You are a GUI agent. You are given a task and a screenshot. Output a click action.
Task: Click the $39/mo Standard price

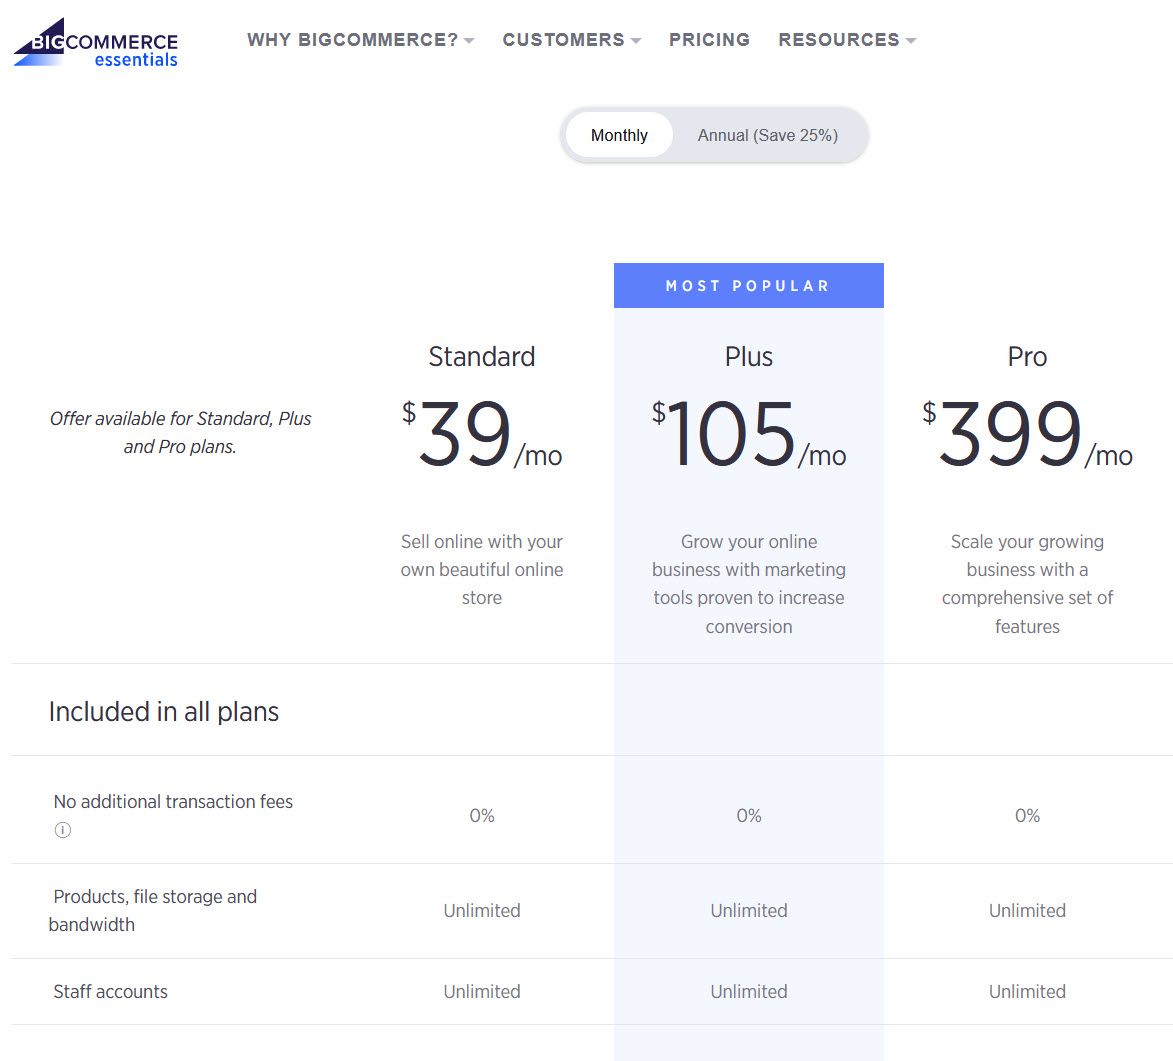[x=482, y=433]
